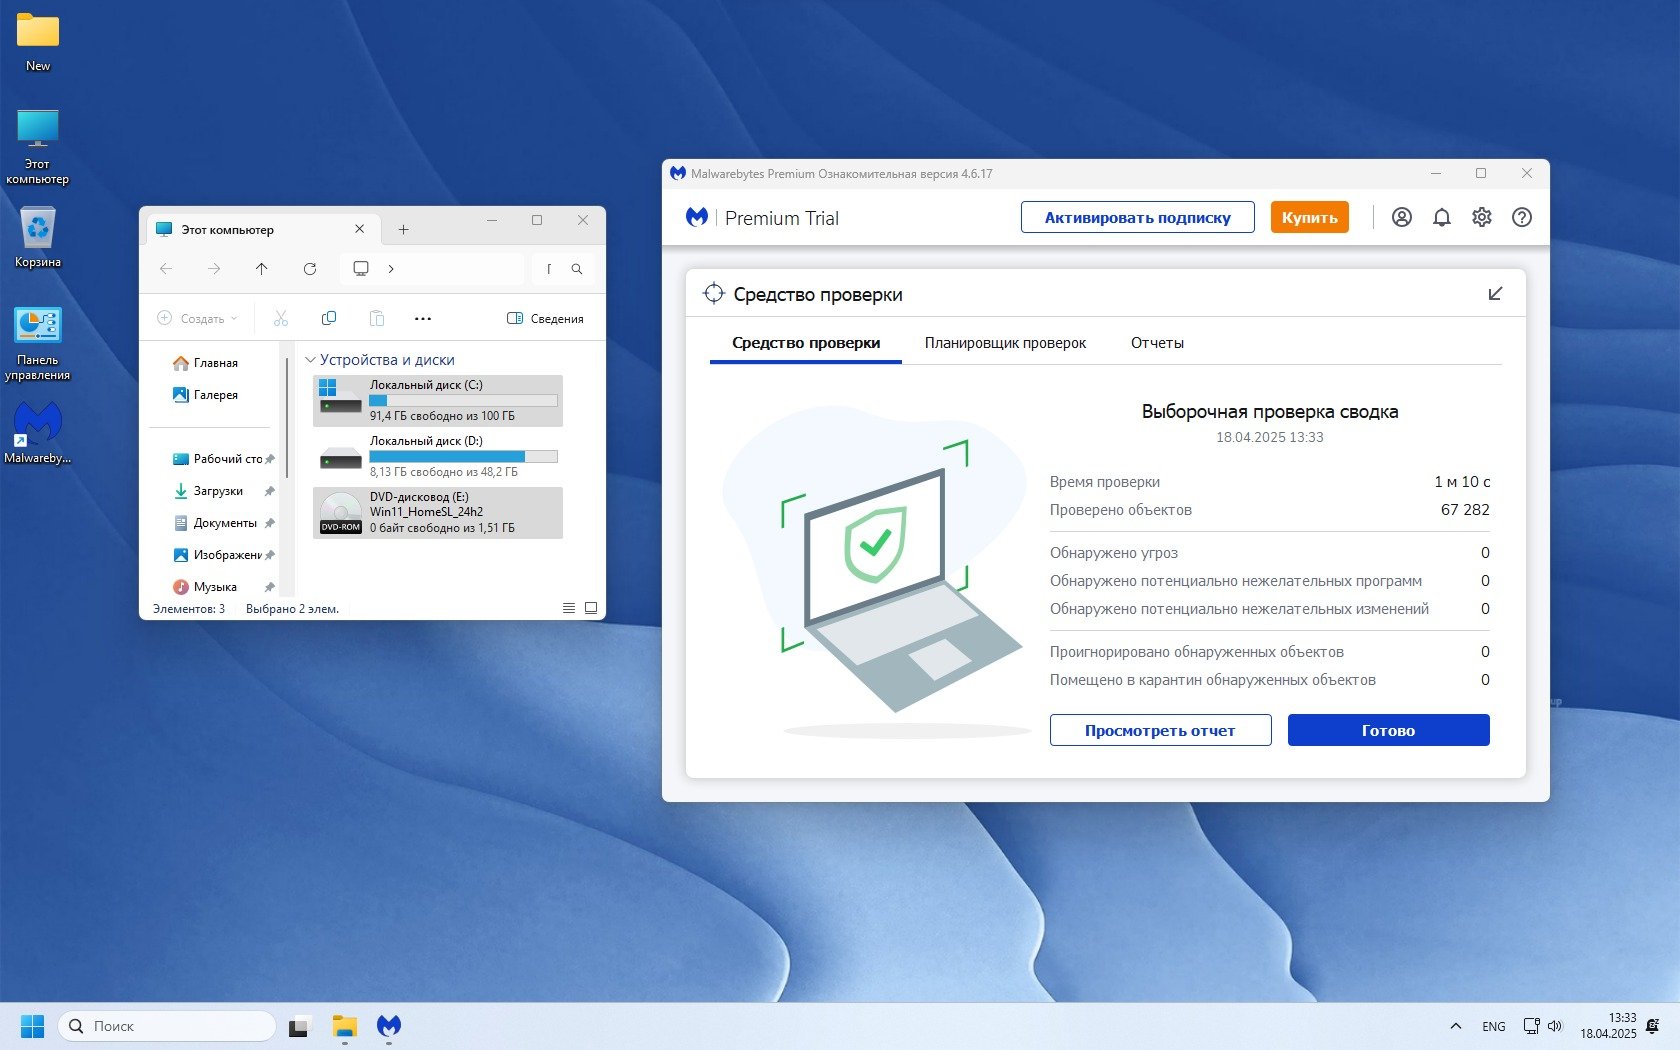Open the Explorer more options ellipsis
This screenshot has width=1680, height=1050.
coord(423,318)
